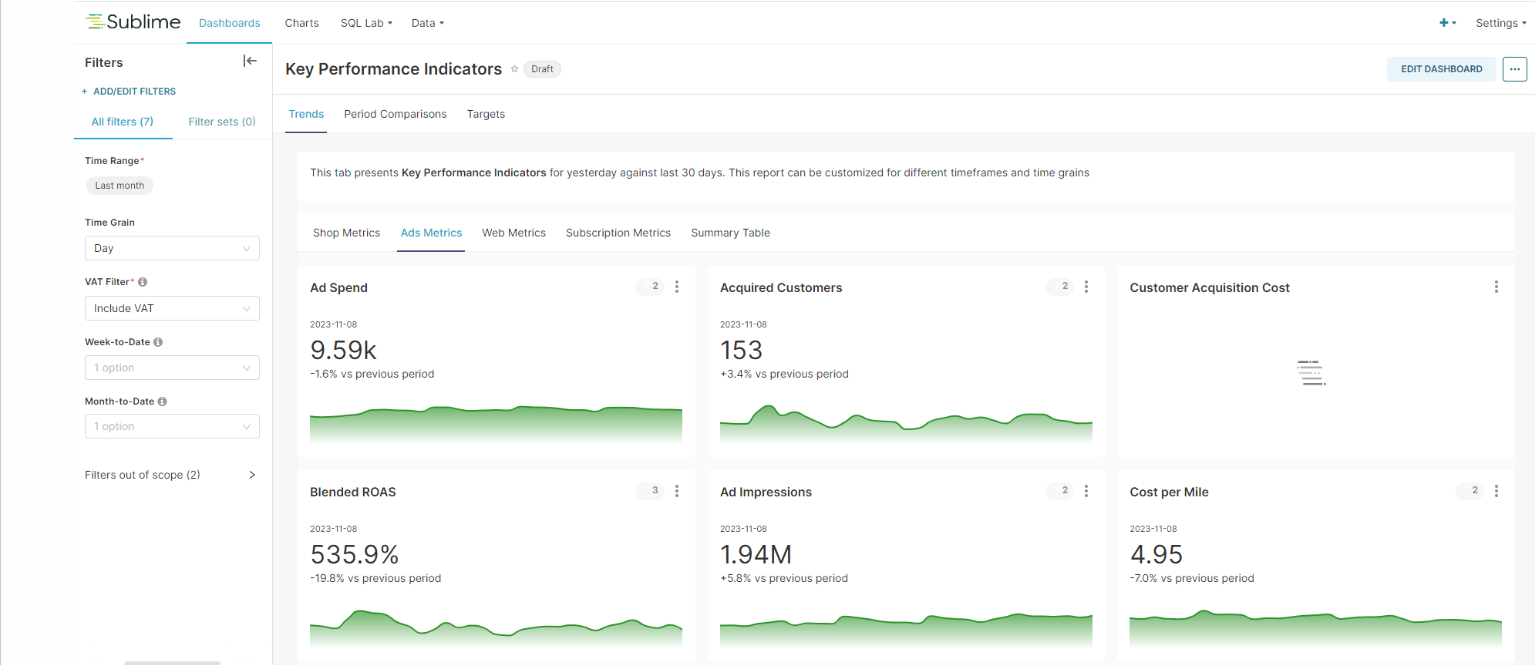Screen dimensions: 1535x665
Task: Show Week-to-Date info tooltip icon
Action: click(158, 342)
